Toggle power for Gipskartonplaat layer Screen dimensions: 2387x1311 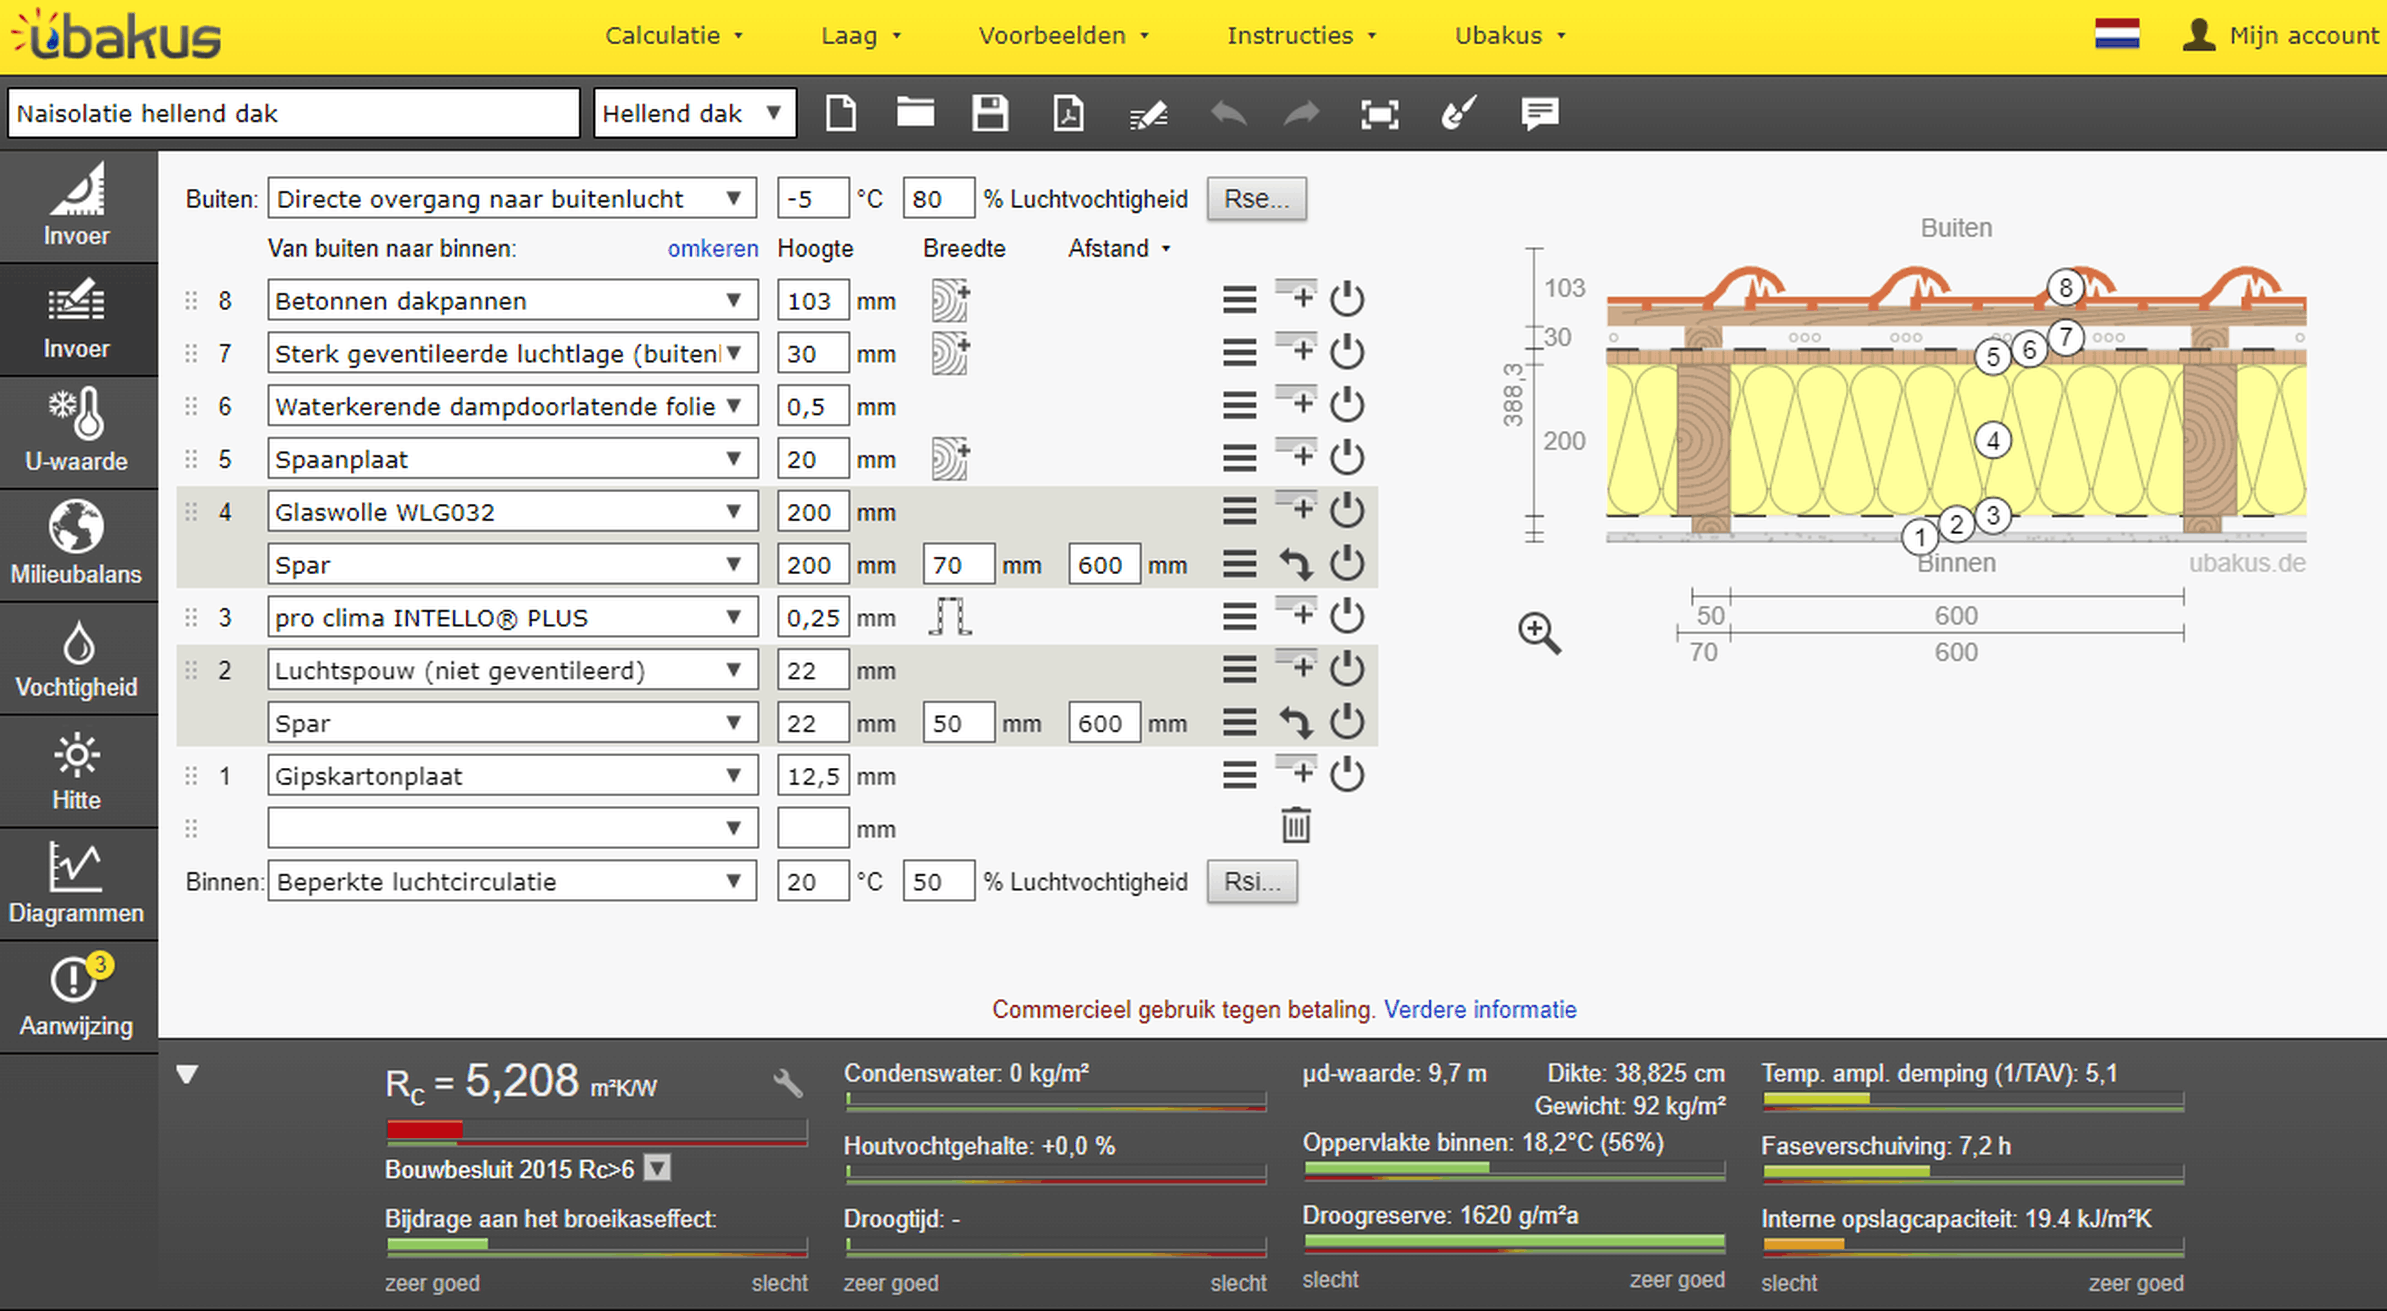[x=1347, y=775]
